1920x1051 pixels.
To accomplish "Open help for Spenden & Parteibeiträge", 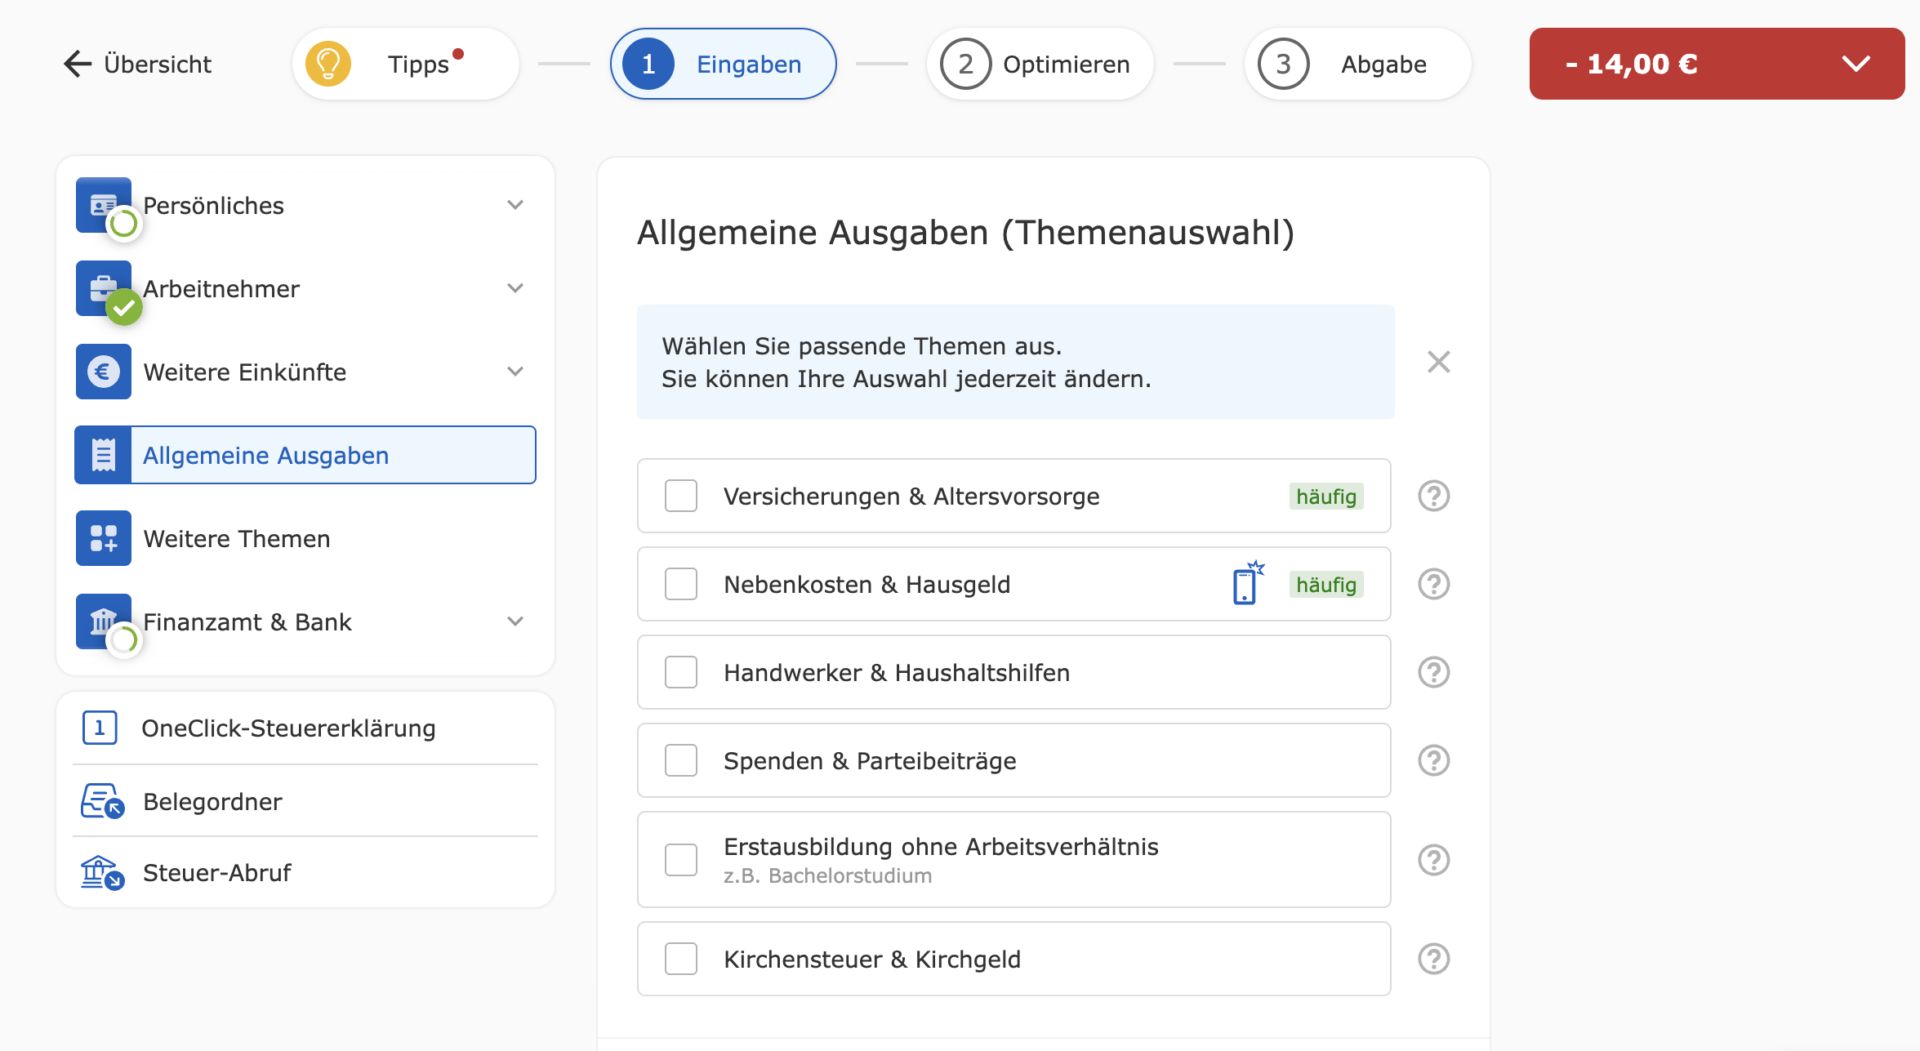I will coord(1433,761).
